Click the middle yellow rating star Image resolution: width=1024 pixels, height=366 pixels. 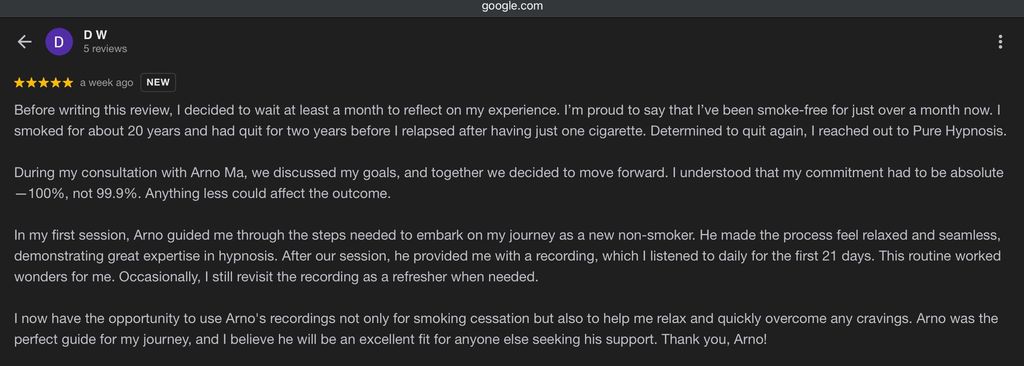43,82
